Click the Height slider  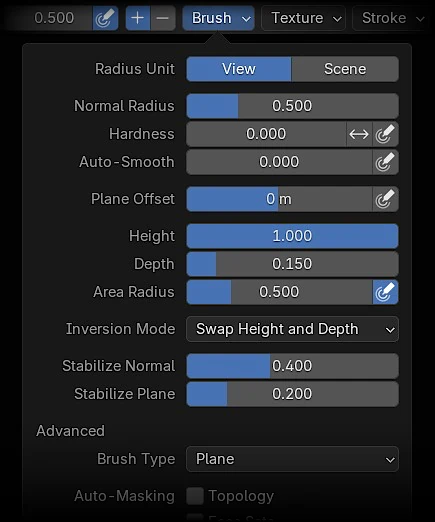292,236
